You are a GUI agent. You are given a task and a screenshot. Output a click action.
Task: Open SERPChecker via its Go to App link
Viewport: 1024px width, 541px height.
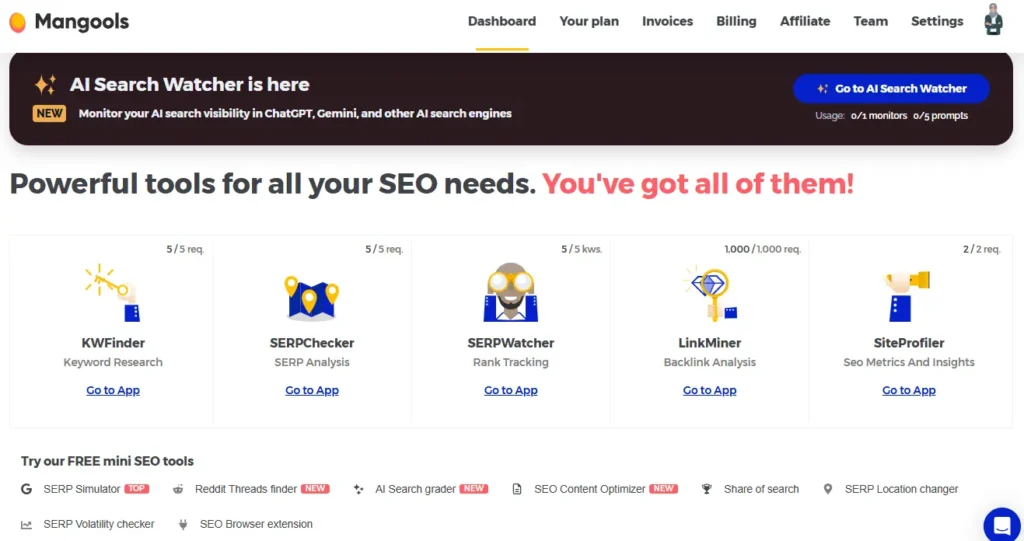coord(312,390)
